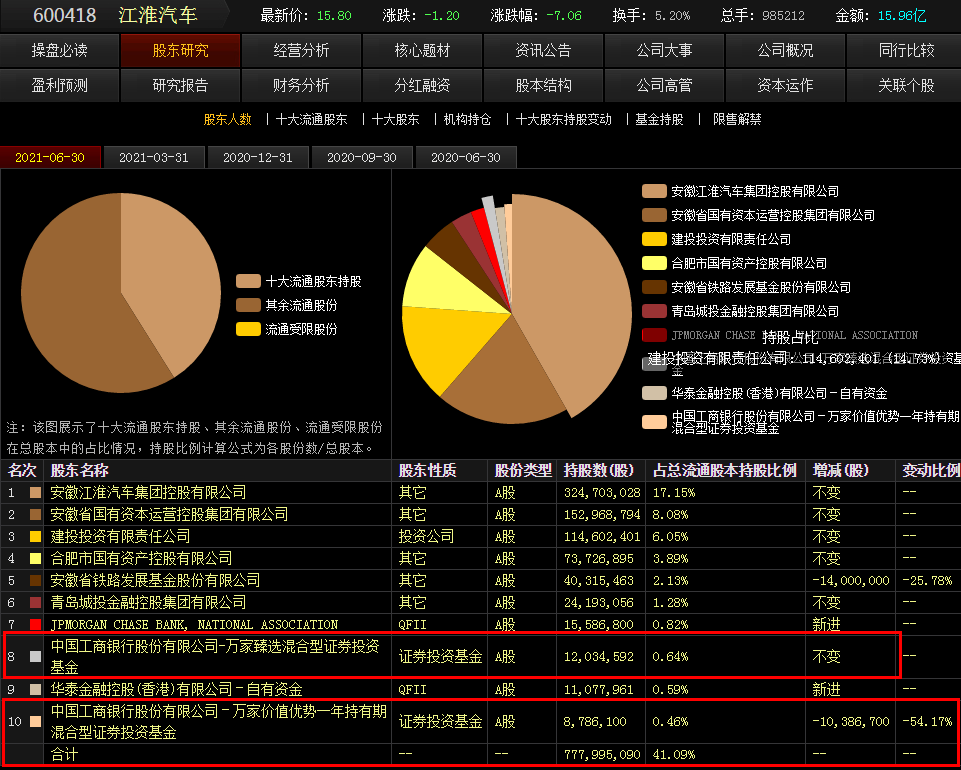Click row 安徽省铁路发展基金股份有限公司 in table

480,581
